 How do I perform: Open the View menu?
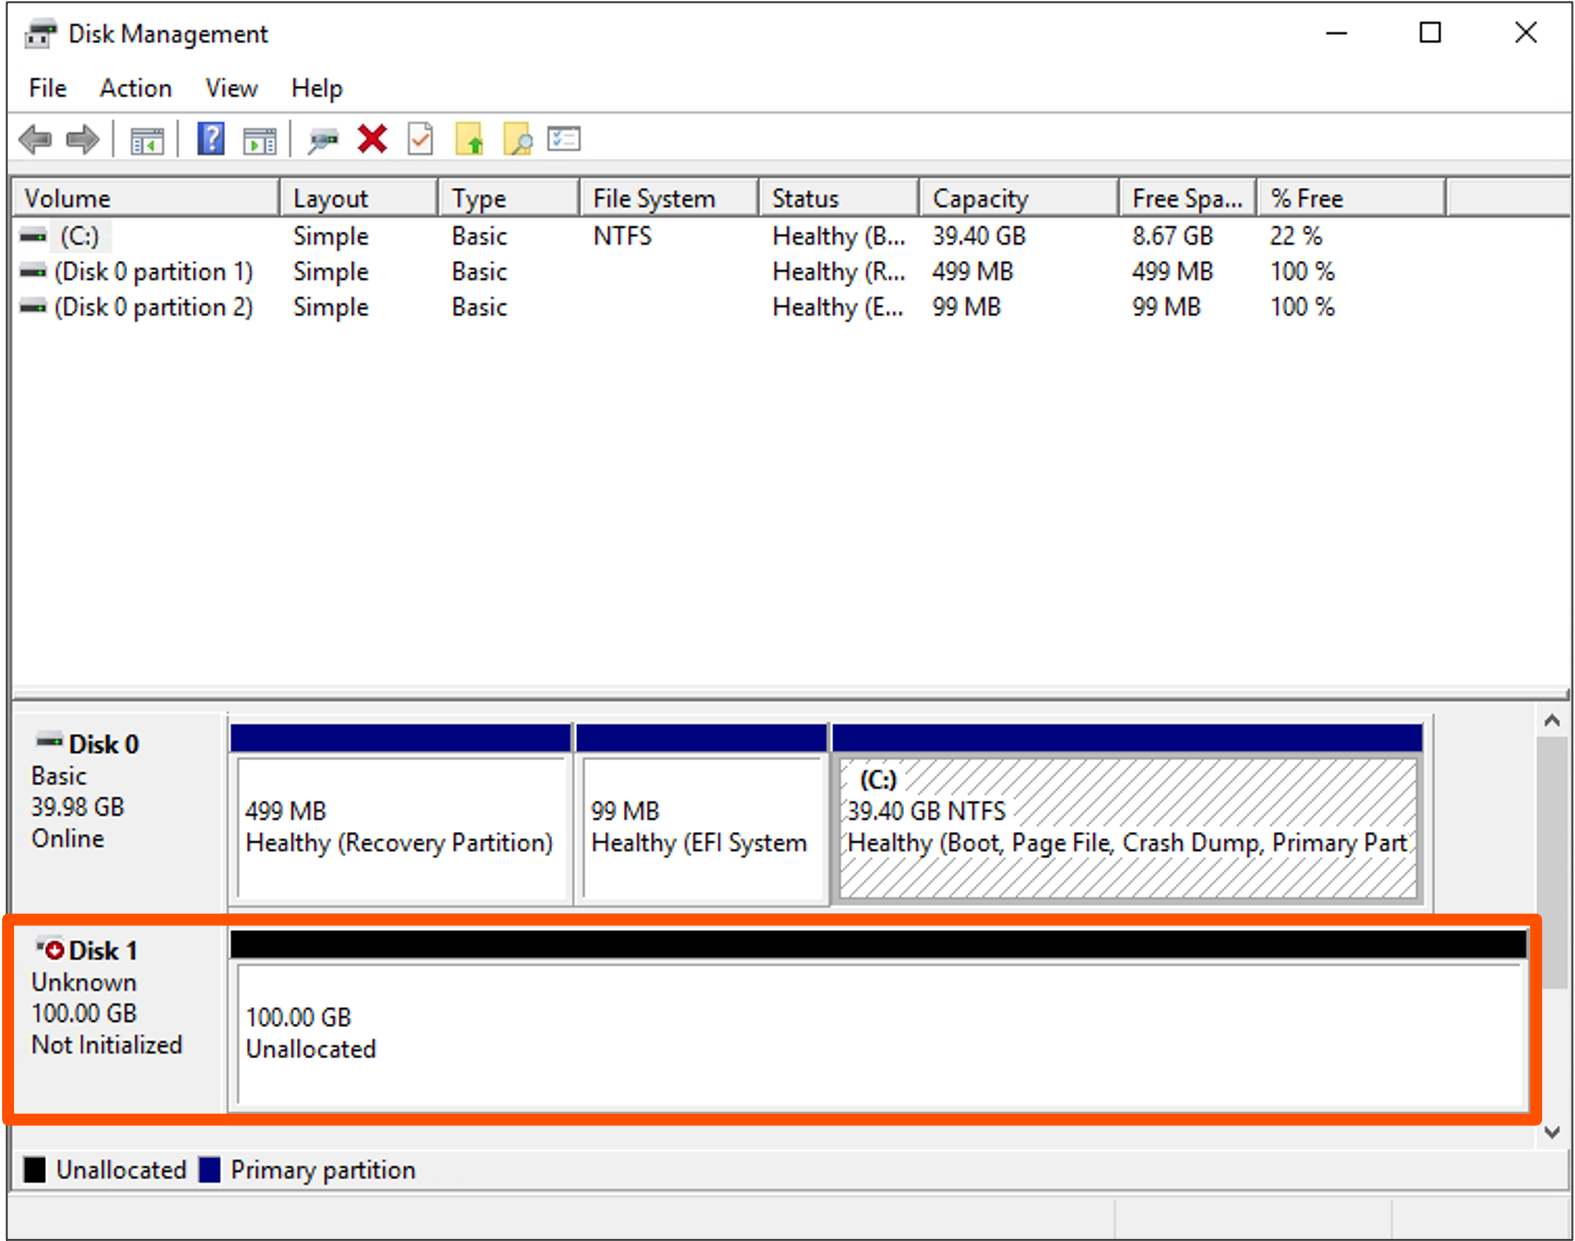(231, 88)
